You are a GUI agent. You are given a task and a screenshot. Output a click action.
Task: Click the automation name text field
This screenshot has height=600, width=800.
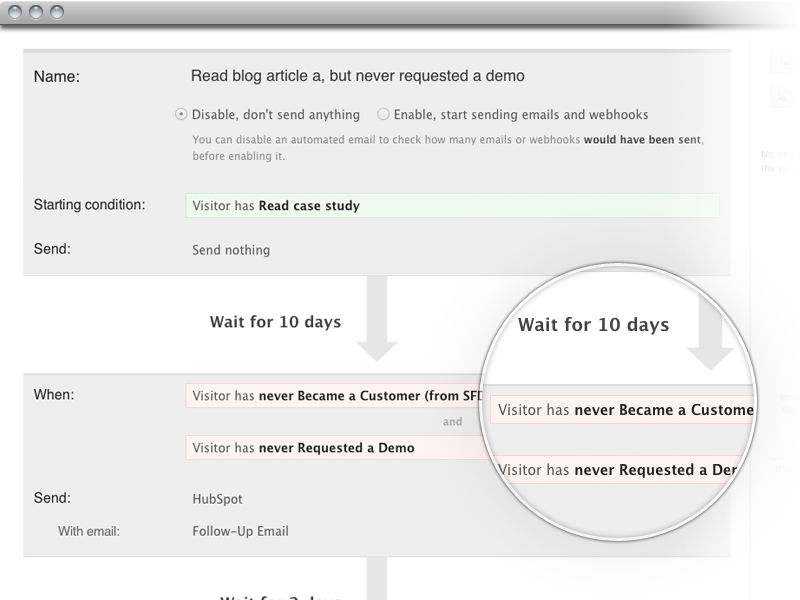click(357, 76)
